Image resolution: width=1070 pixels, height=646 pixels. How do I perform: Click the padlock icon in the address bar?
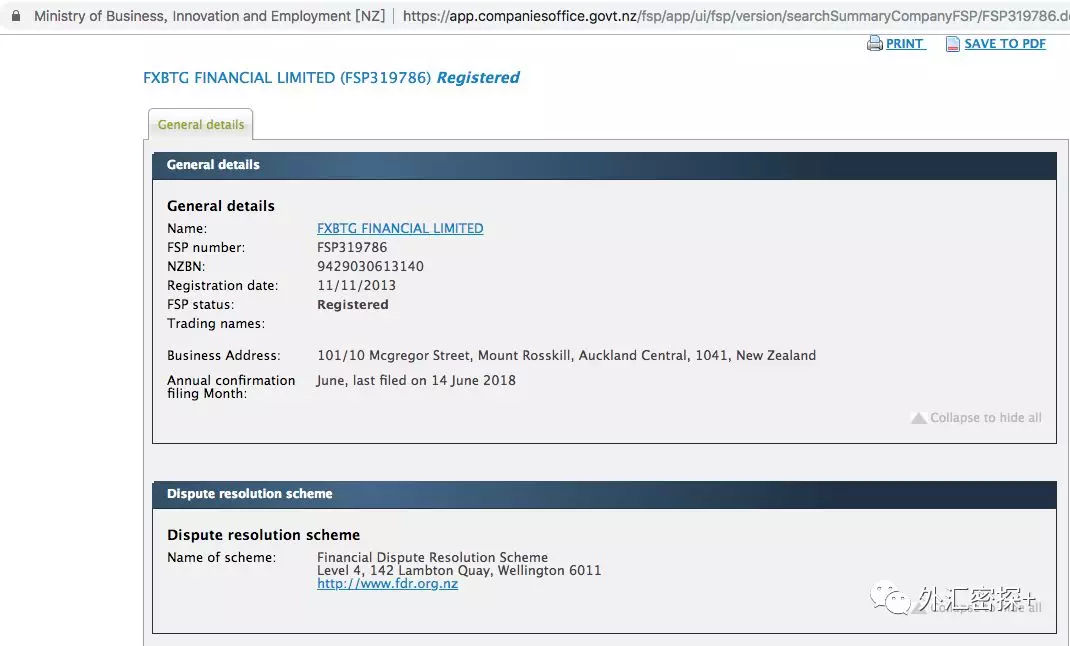click(15, 16)
